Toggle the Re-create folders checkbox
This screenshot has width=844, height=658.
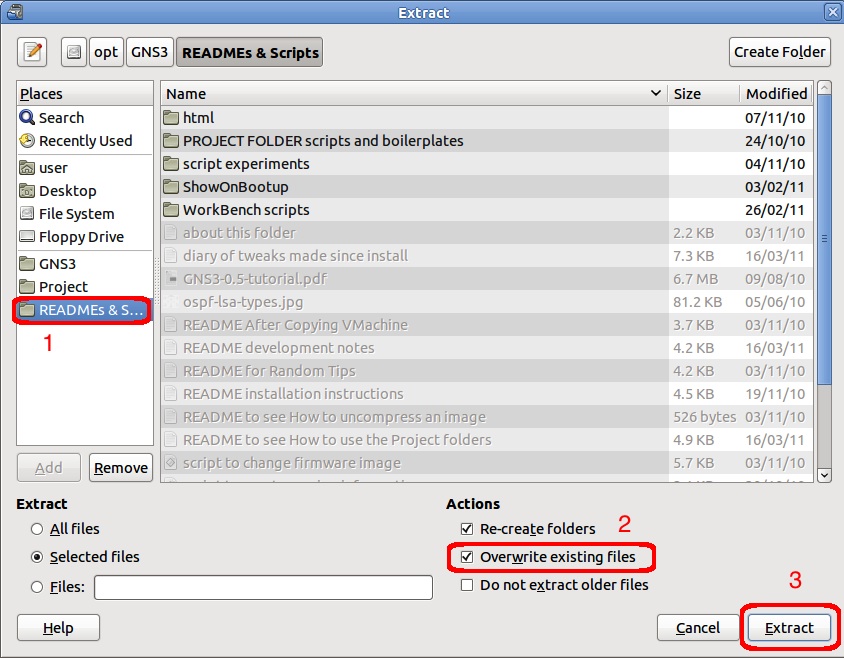point(466,529)
